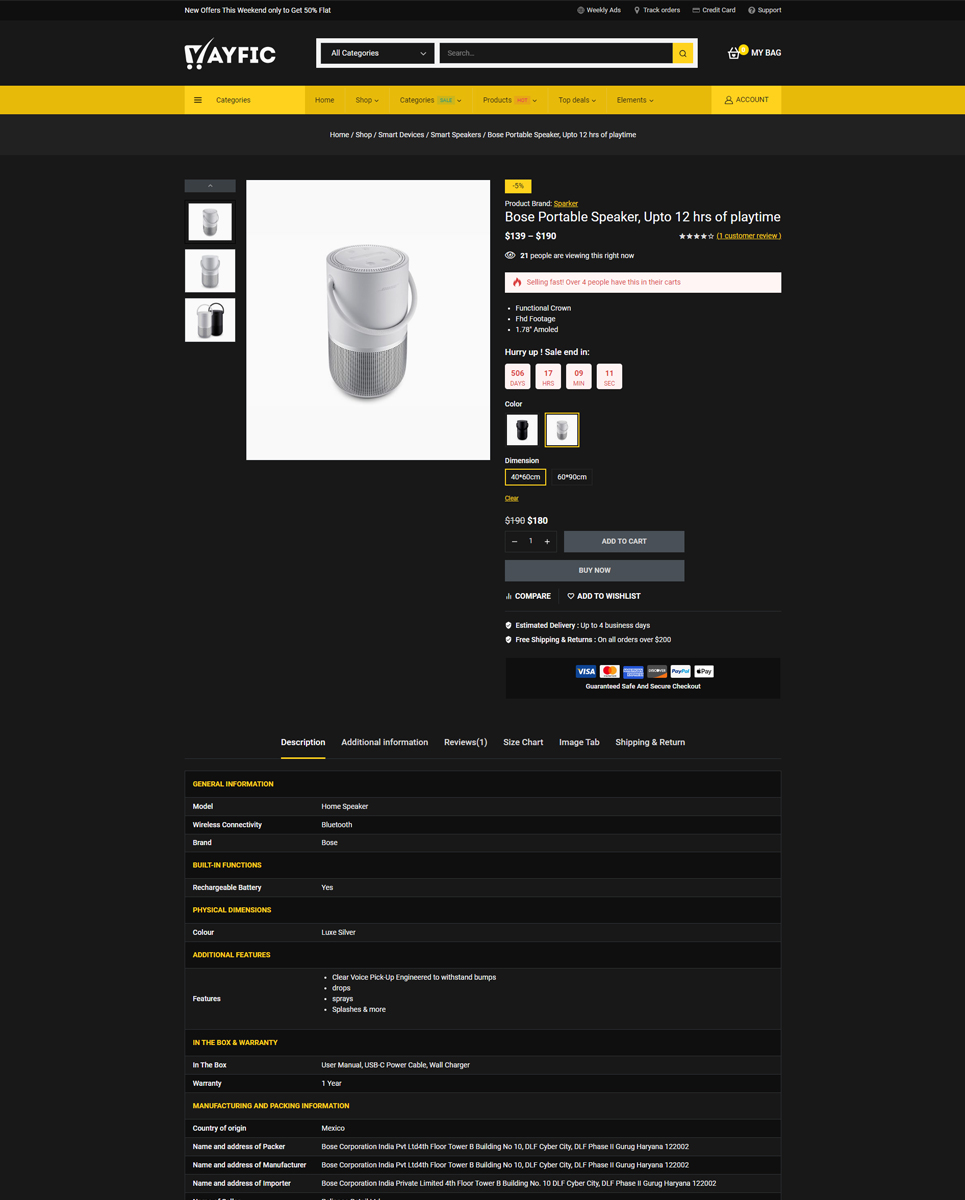This screenshot has height=1200, width=965.
Task: Switch to the Additional information tab
Action: (x=384, y=742)
